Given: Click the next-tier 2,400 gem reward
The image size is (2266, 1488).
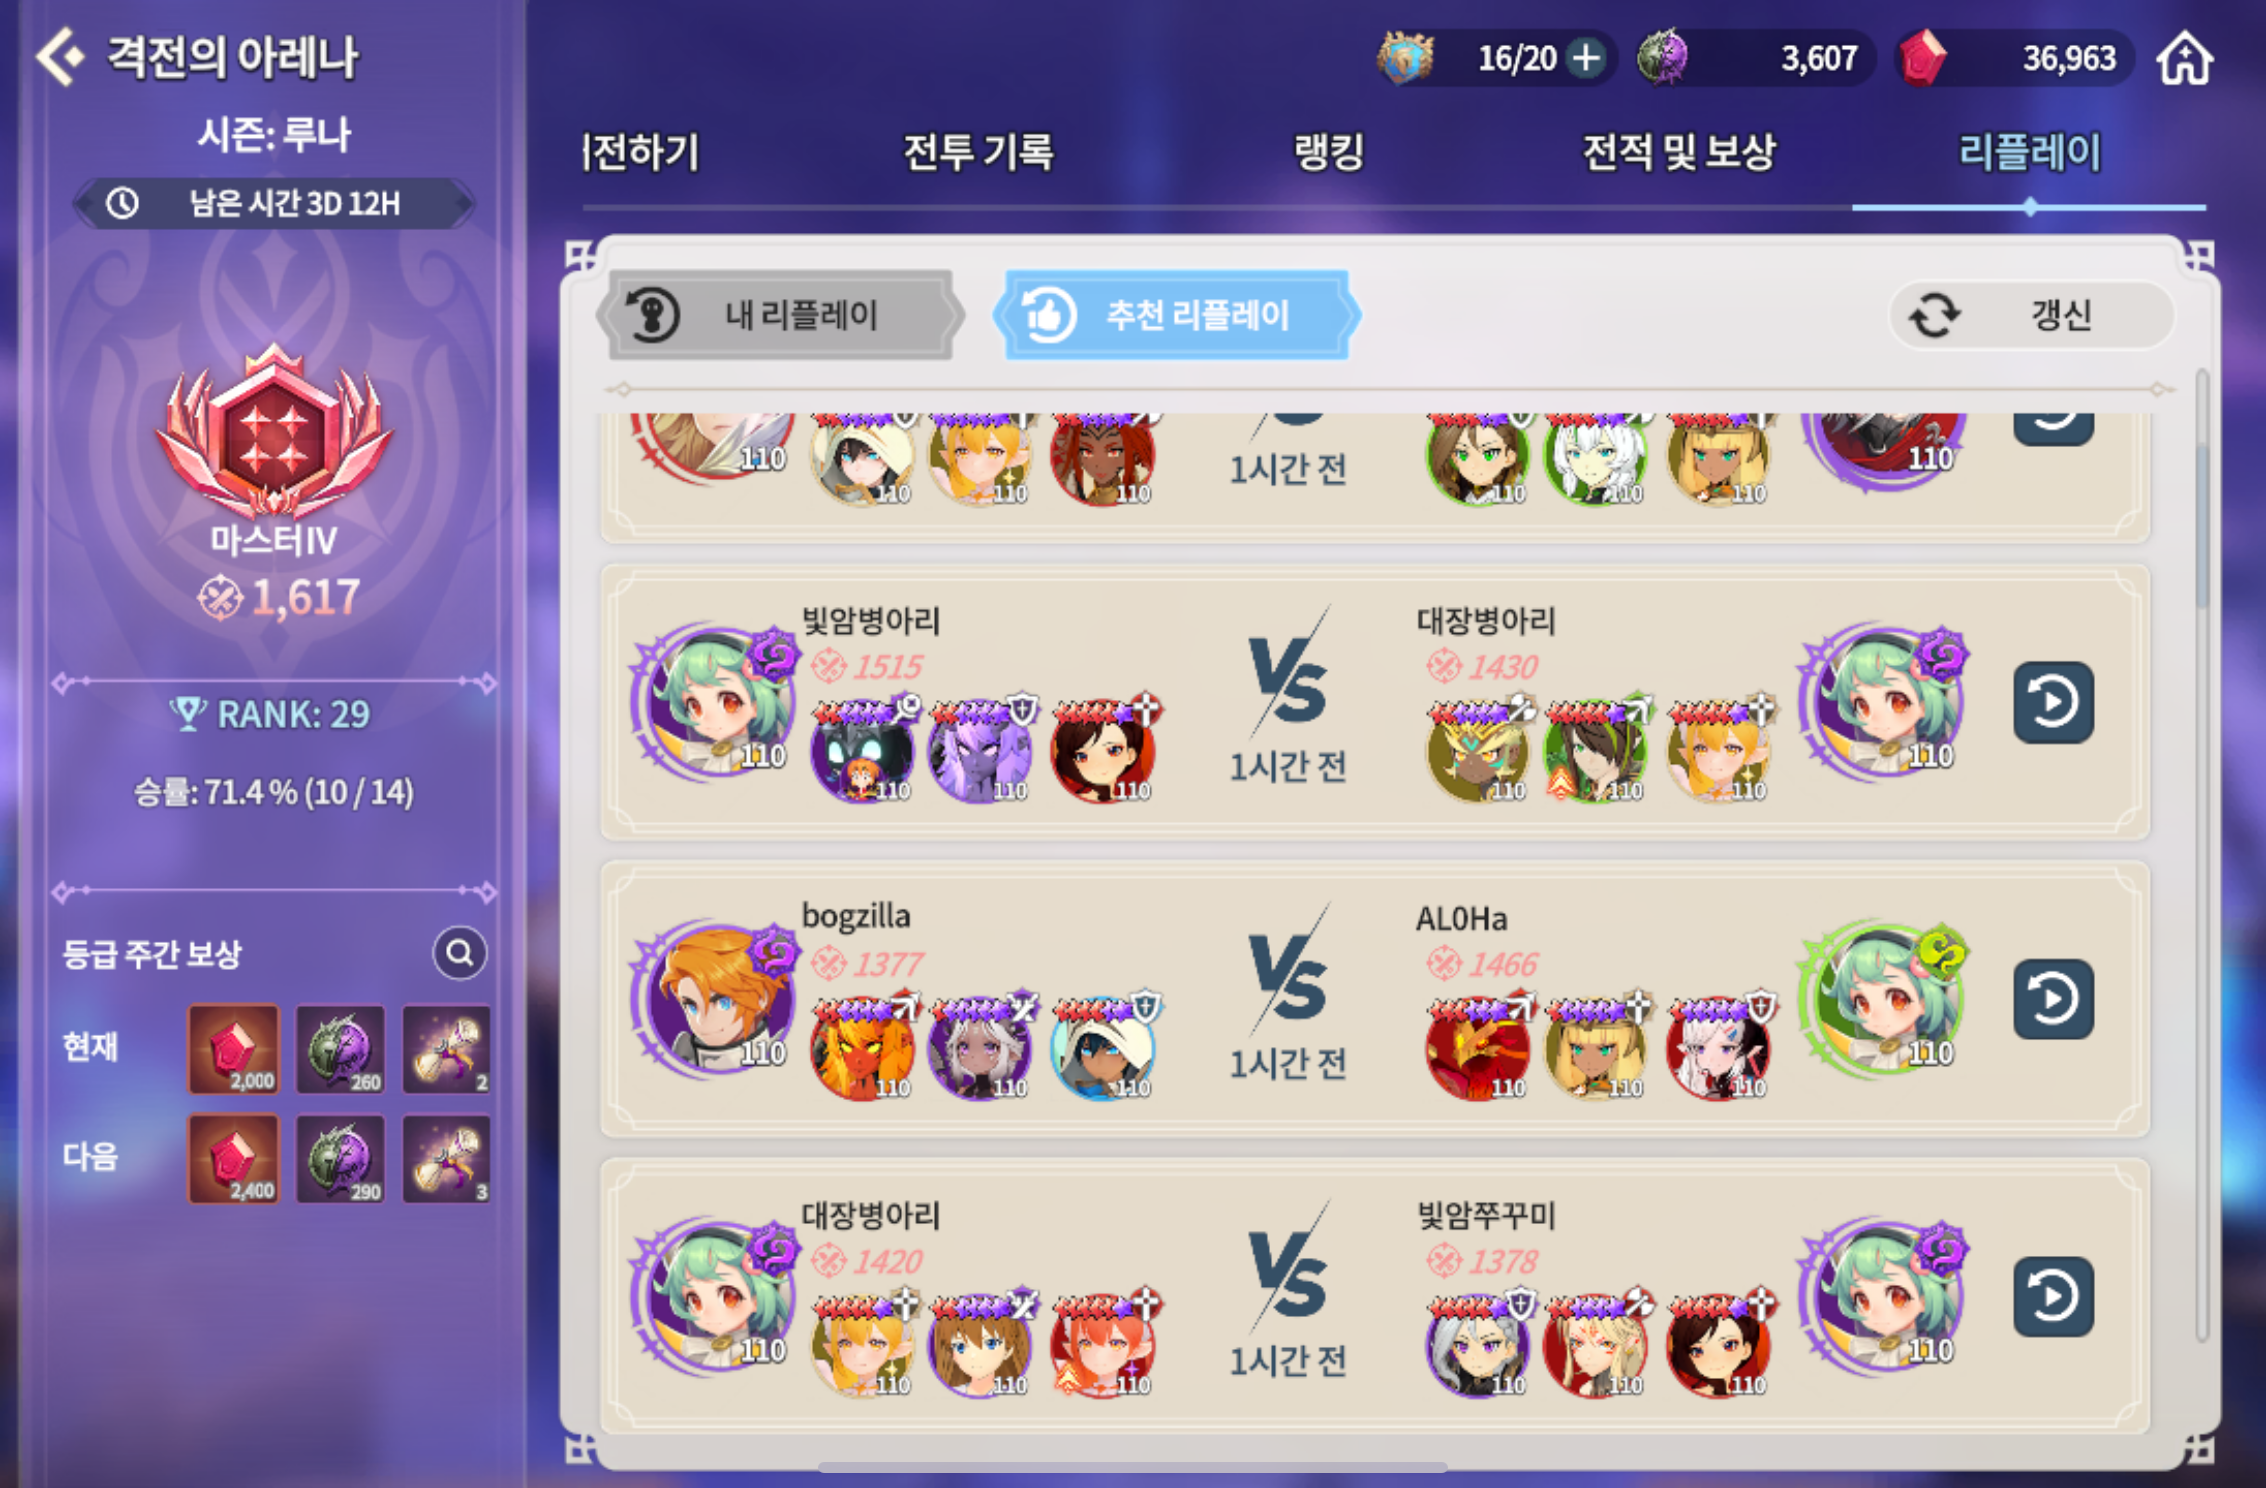Looking at the screenshot, I should [x=233, y=1158].
